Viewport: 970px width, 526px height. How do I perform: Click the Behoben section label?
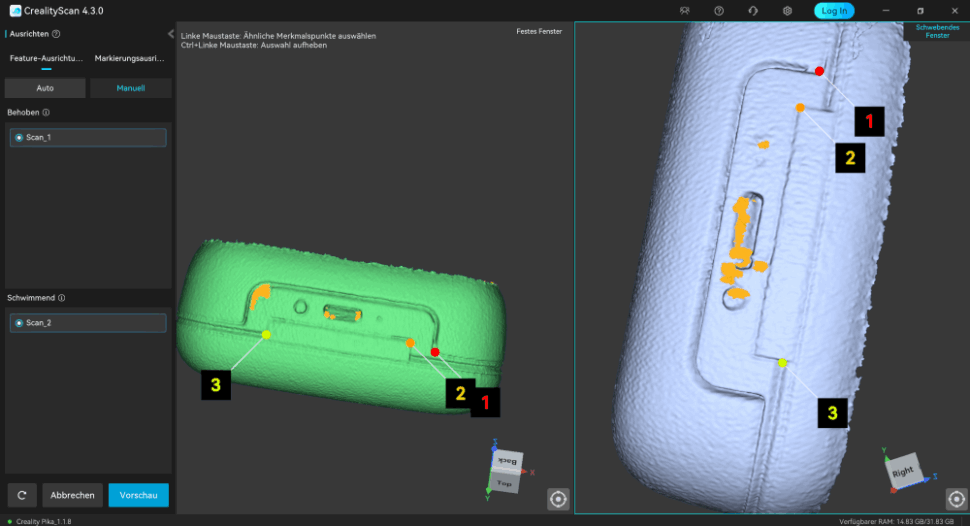[23, 113]
